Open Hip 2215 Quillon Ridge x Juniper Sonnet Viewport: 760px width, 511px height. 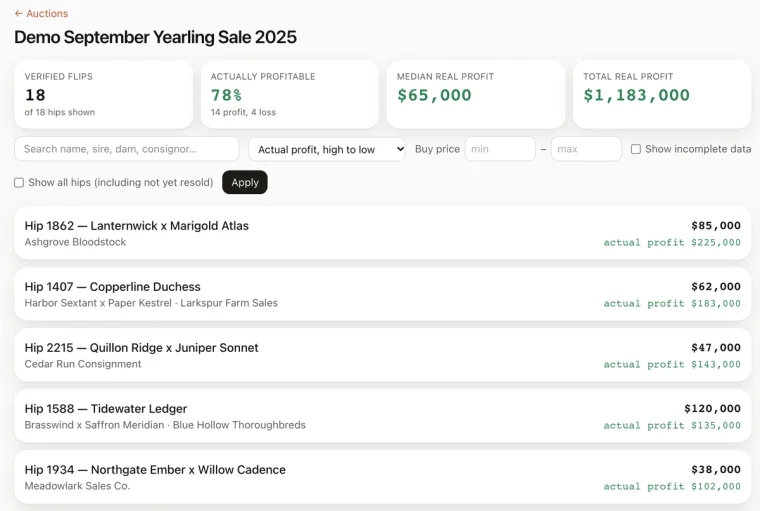[x=382, y=355]
